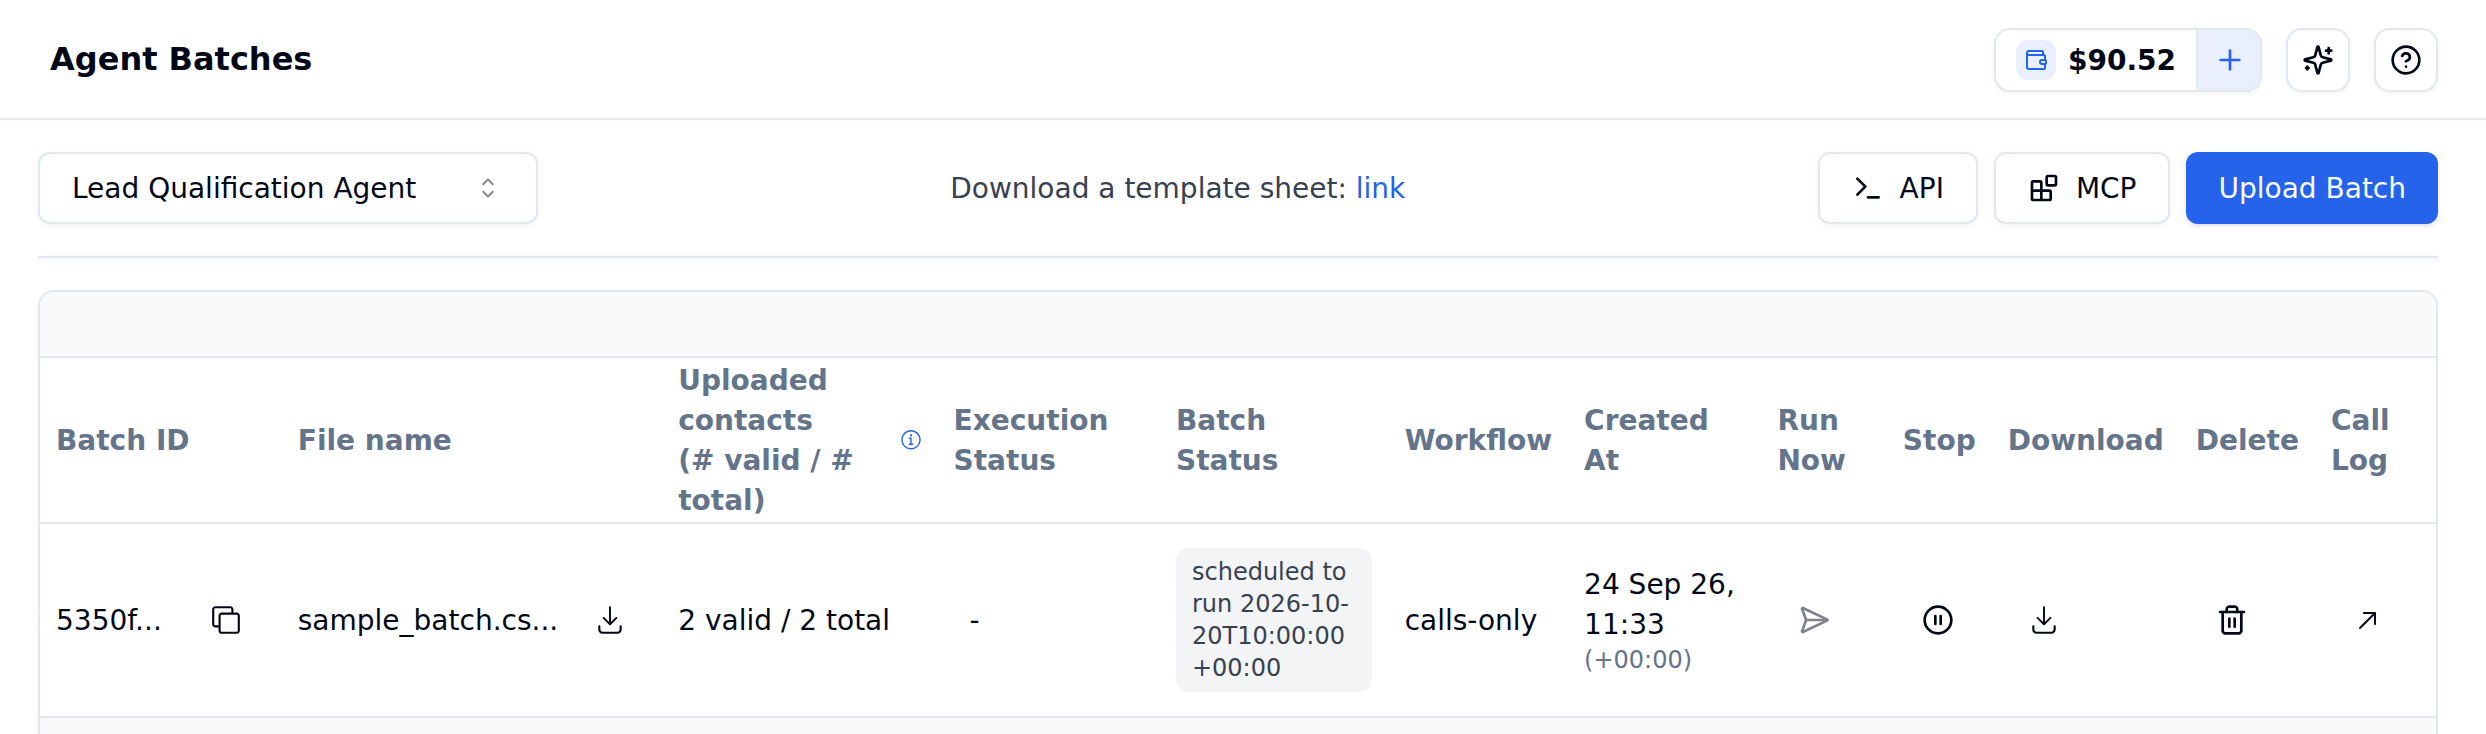Click the calls-only workflow cell

[1470, 620]
